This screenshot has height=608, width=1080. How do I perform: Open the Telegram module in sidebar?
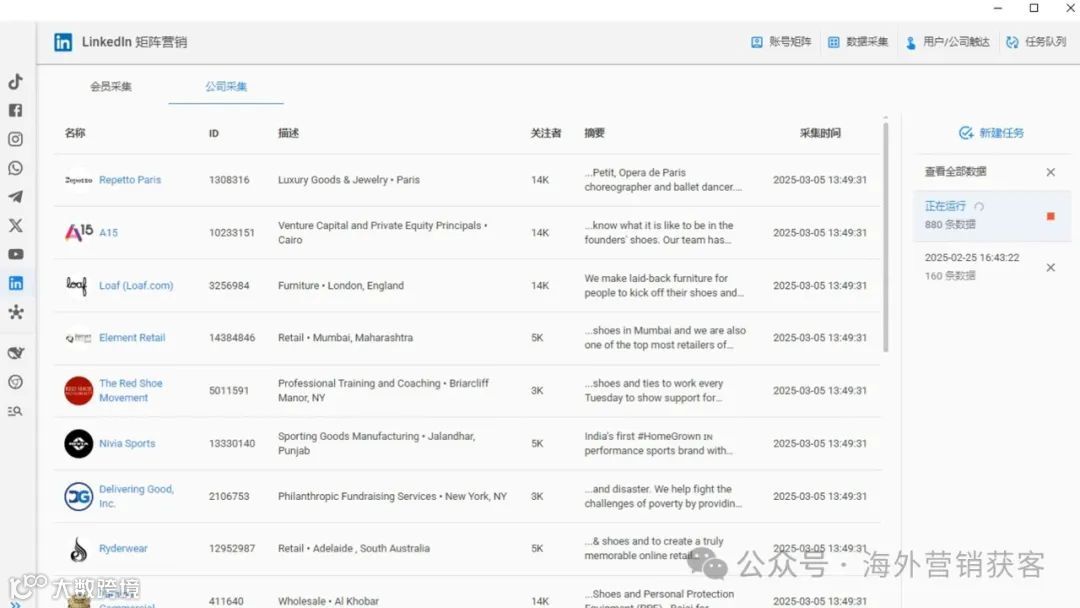tap(15, 197)
